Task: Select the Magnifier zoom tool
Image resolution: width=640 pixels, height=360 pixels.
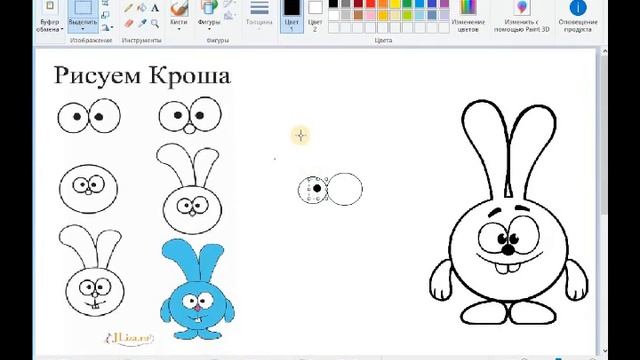Action: 155,23
